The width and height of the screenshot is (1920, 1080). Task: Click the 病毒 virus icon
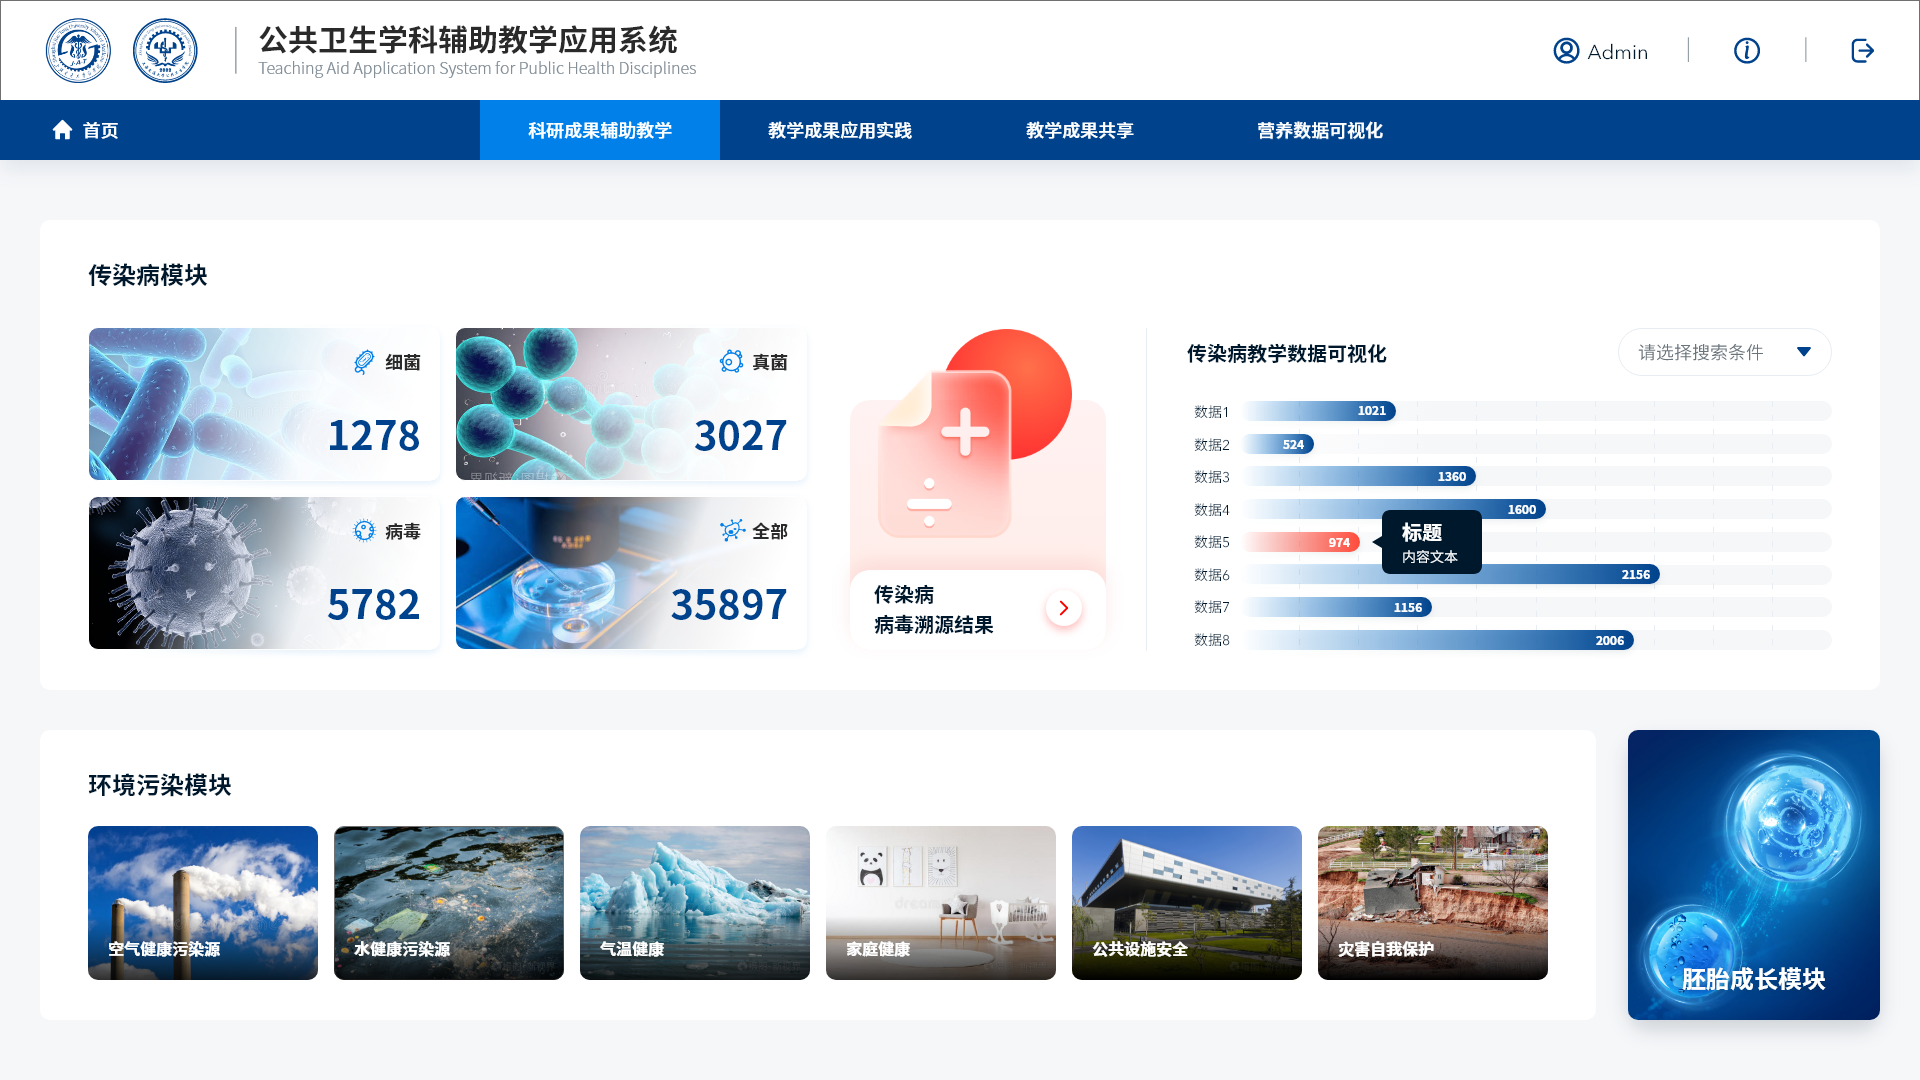(364, 531)
